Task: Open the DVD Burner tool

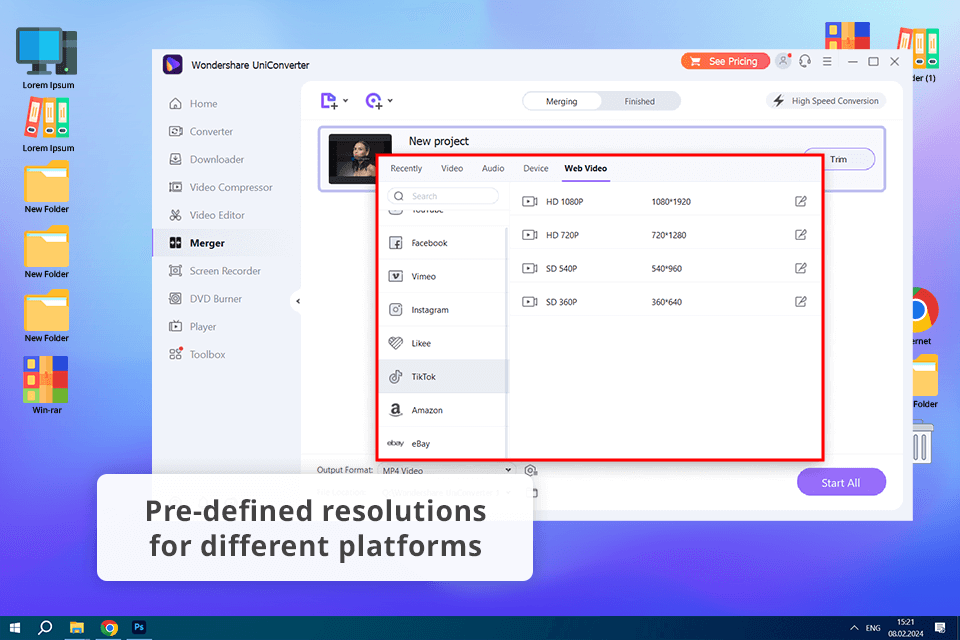Action: (205, 298)
